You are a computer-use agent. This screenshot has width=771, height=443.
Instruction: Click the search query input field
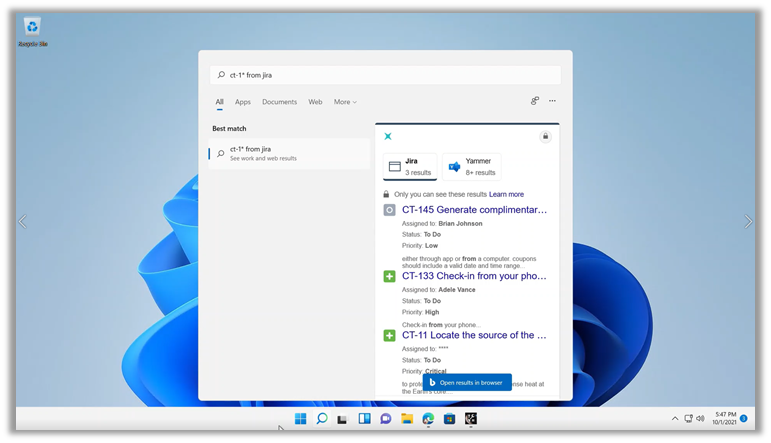pyautogui.click(x=386, y=75)
